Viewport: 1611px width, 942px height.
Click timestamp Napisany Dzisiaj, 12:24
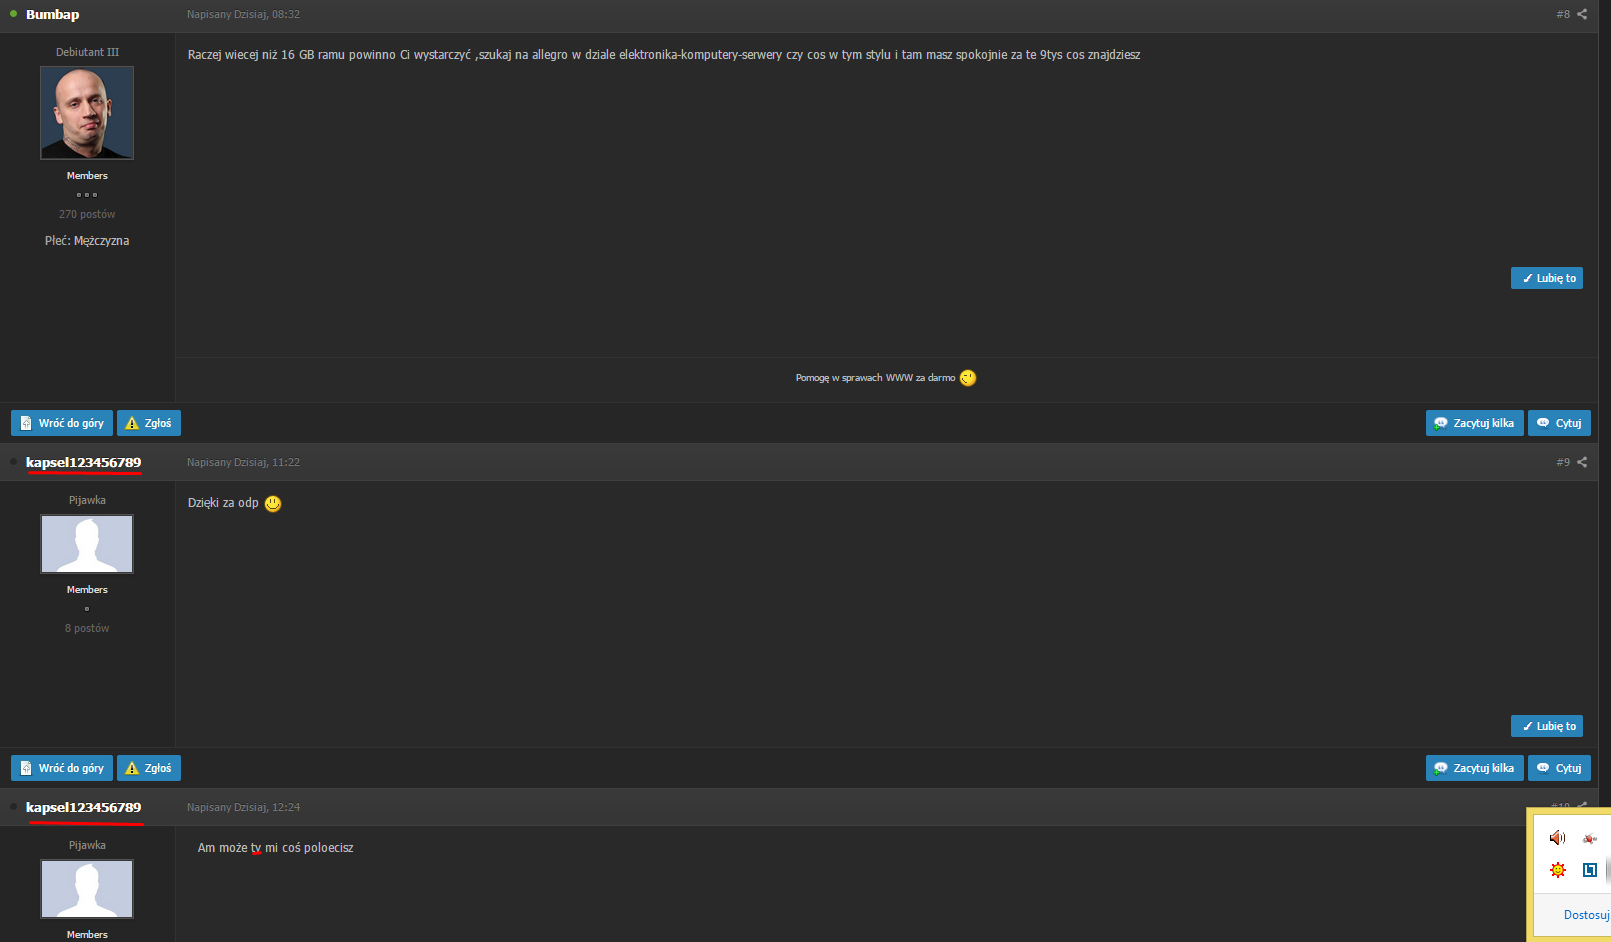point(243,807)
